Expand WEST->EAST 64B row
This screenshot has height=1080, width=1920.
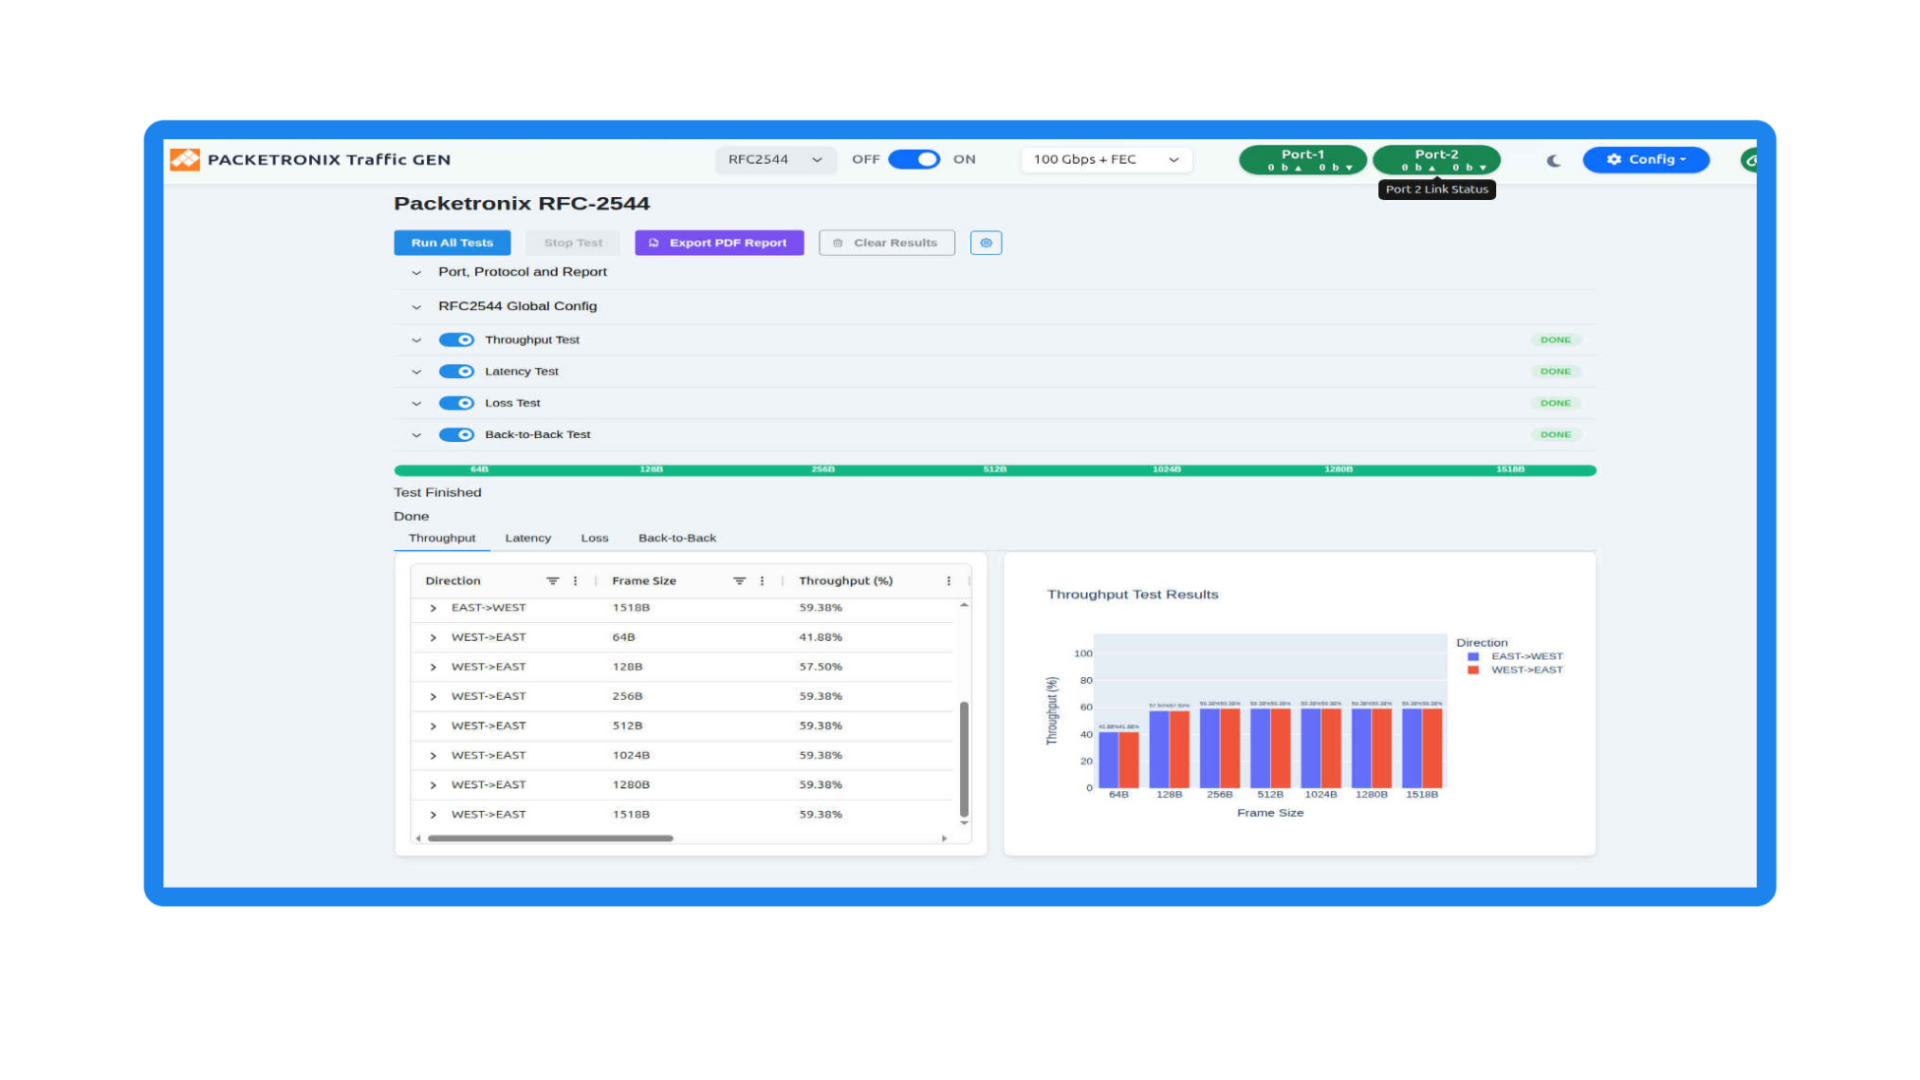point(433,638)
